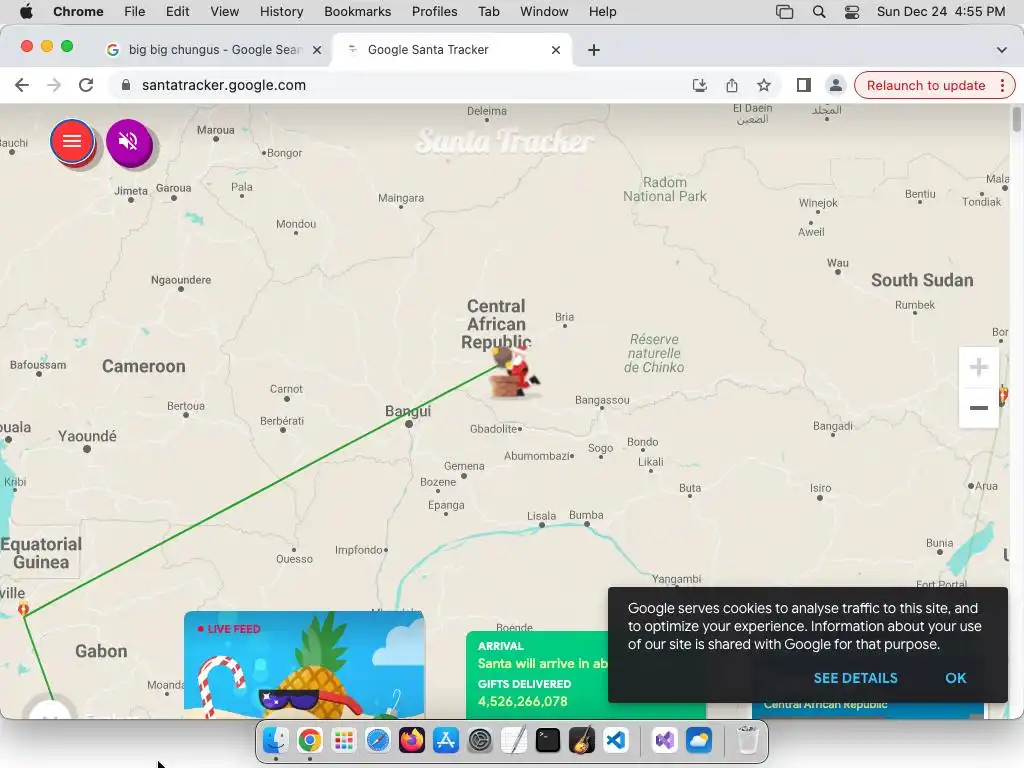Toggle the Chrome side panel
Image resolution: width=1024 pixels, height=768 pixels.
click(x=803, y=85)
